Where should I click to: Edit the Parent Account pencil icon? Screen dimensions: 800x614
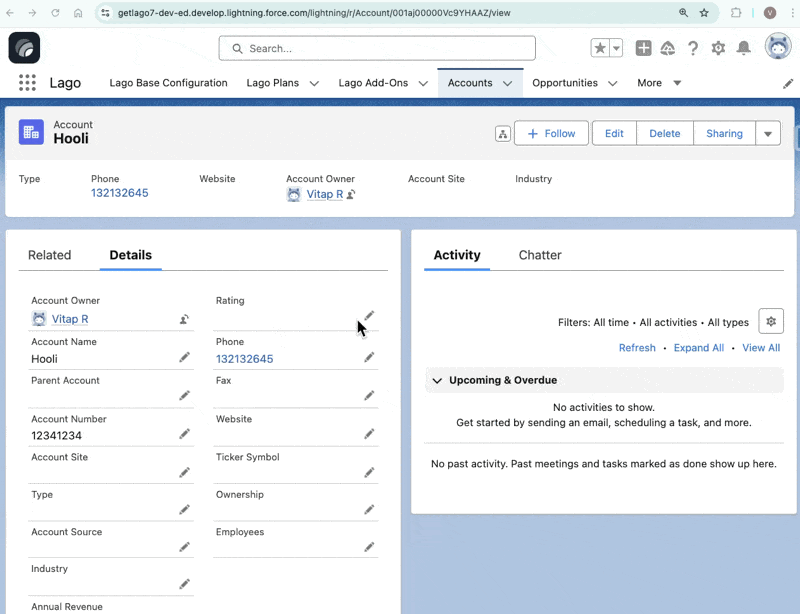pos(184,396)
